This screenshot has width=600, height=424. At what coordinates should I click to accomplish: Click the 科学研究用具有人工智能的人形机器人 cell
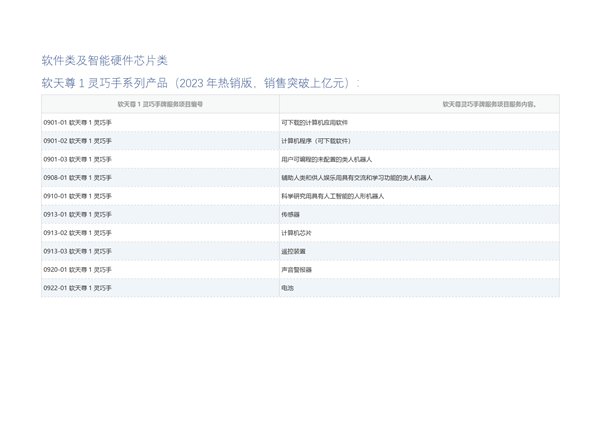pyautogui.click(x=333, y=196)
